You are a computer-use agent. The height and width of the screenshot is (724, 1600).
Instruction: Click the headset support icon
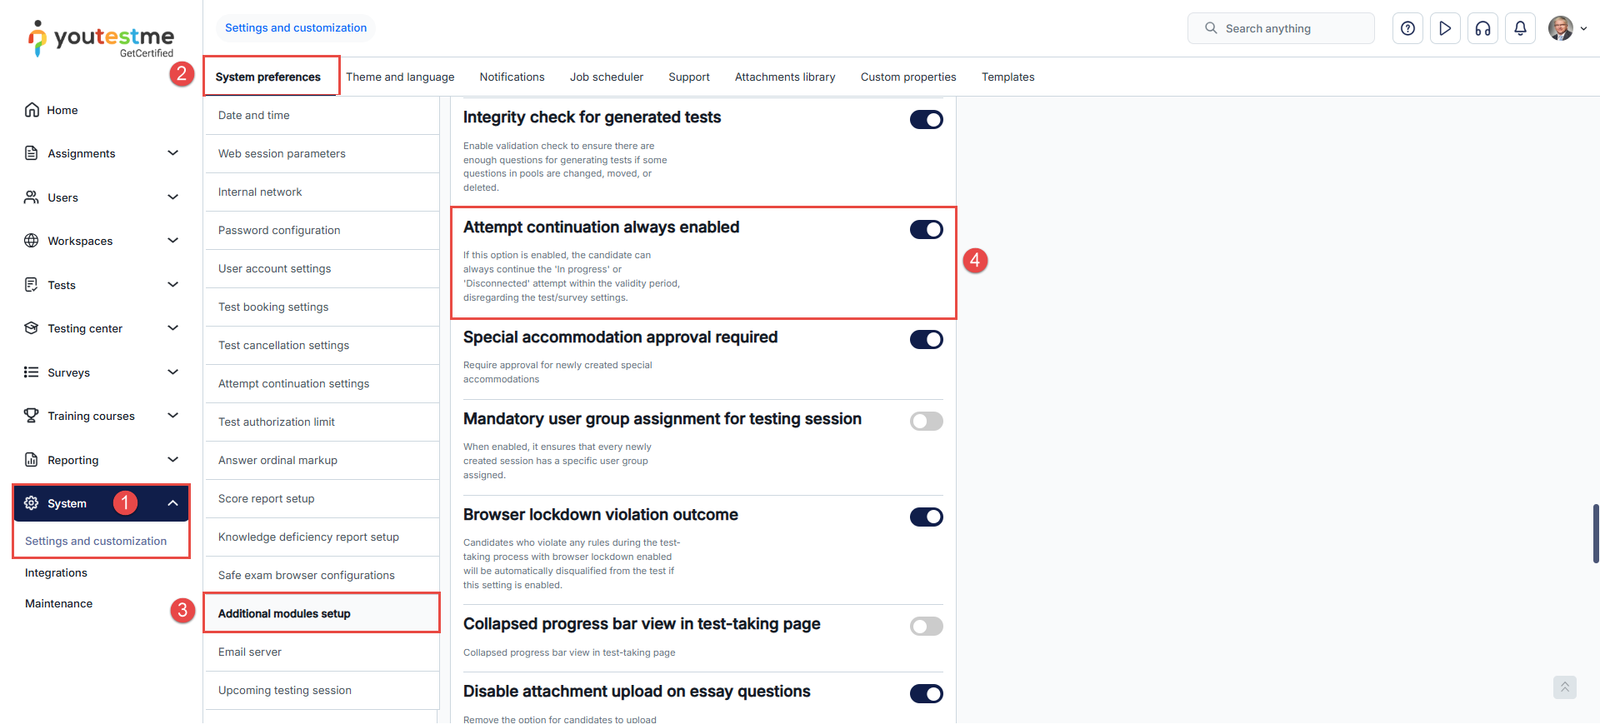1483,29
